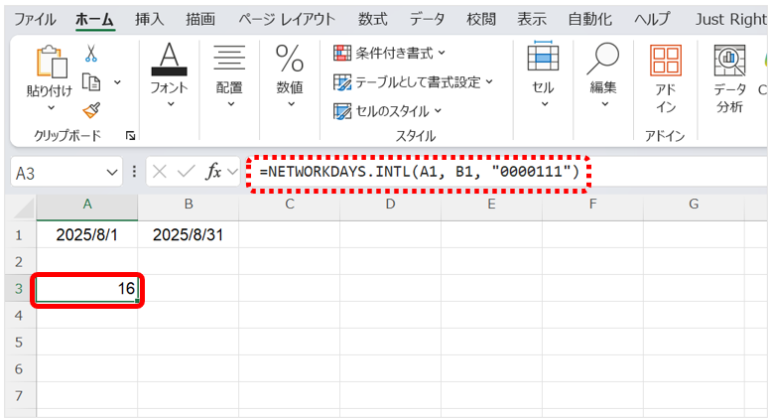Select column D header
Viewport: 770px width, 418px height.
390,204
